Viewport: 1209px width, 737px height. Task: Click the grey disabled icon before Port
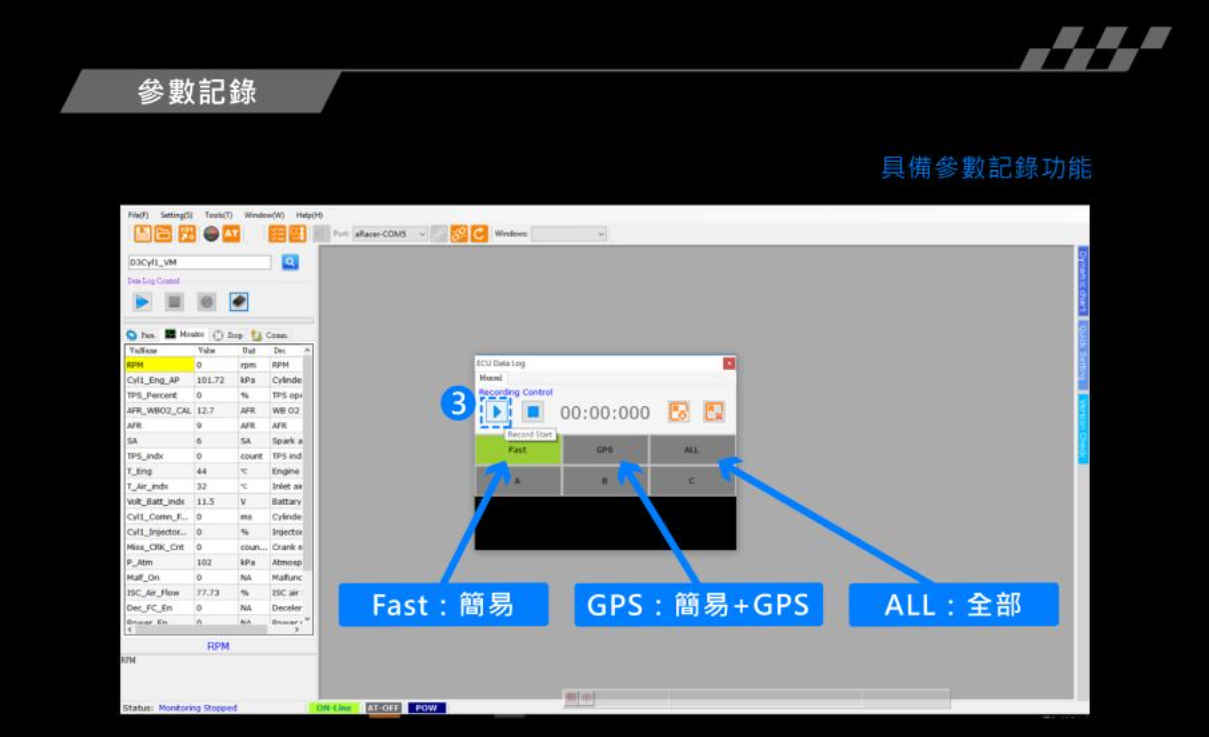(321, 233)
